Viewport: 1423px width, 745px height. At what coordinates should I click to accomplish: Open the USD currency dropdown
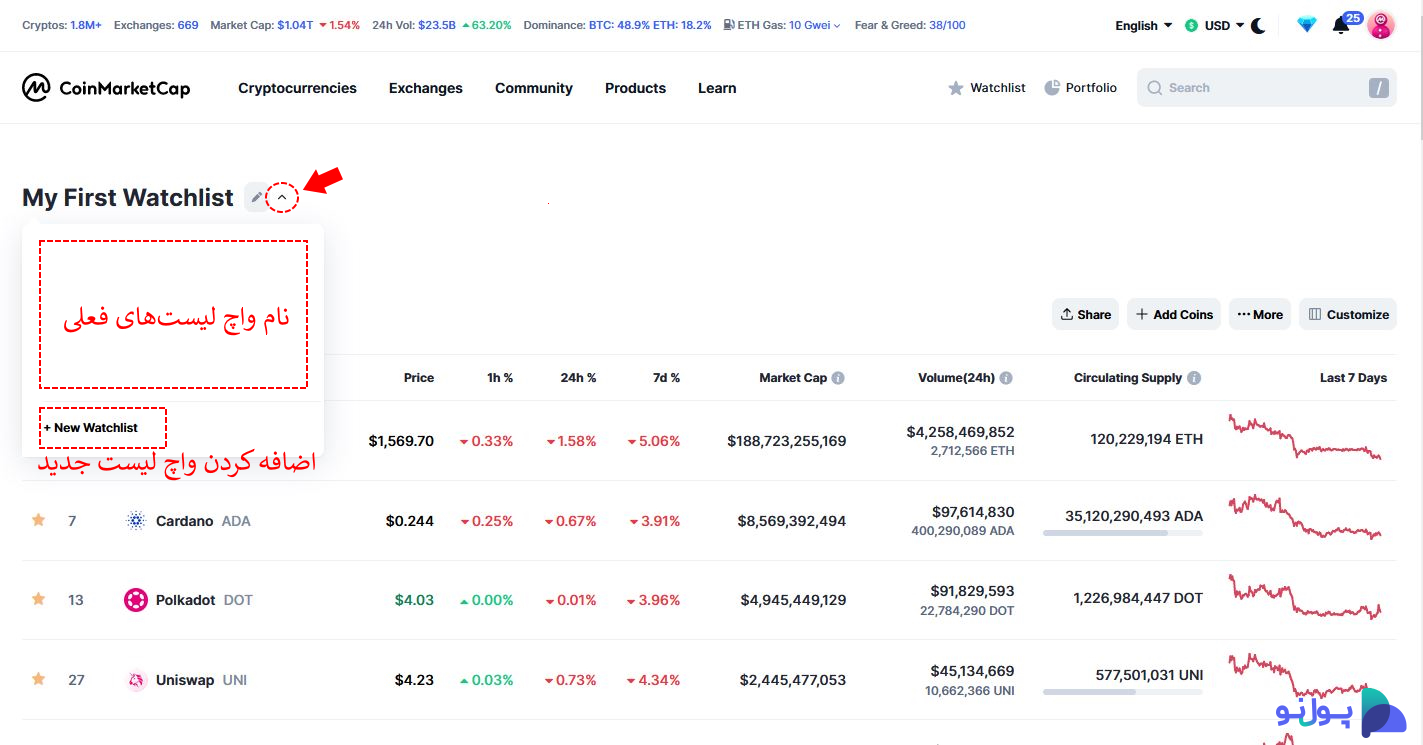coord(1215,26)
